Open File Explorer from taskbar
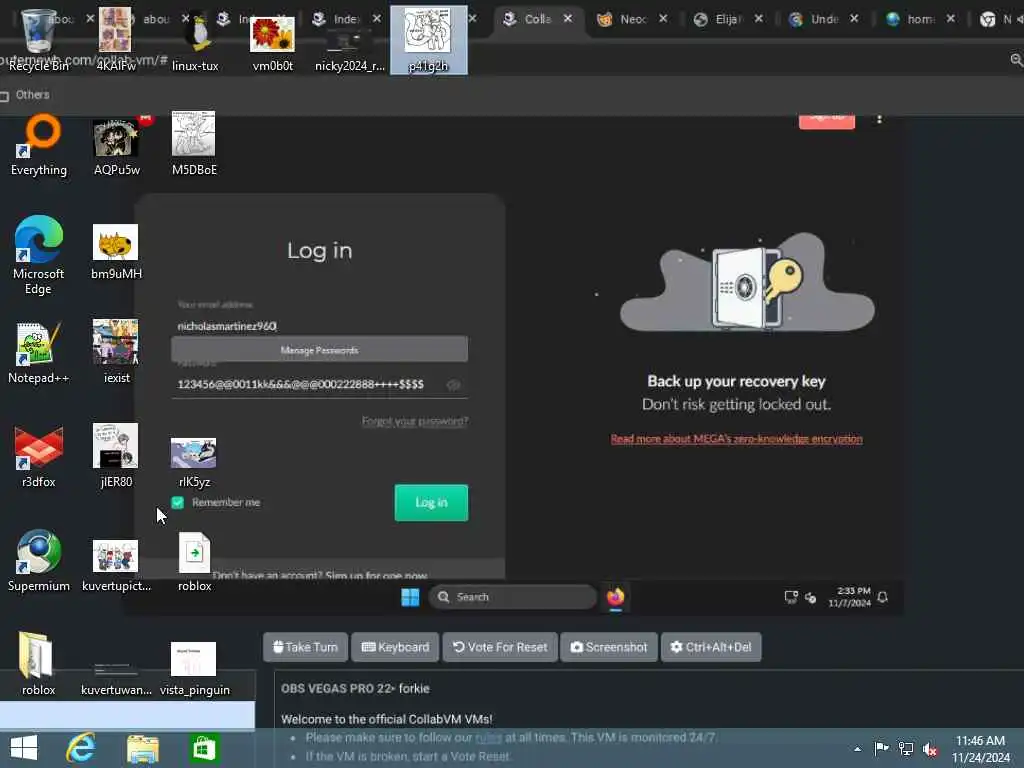This screenshot has width=1024, height=768. (142, 748)
